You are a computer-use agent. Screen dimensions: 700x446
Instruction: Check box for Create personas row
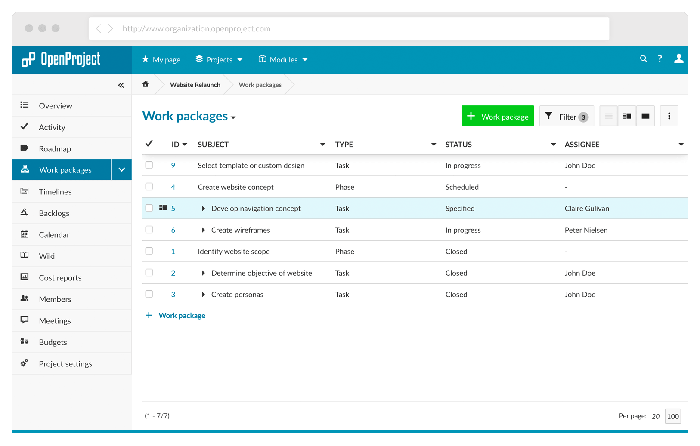(149, 294)
